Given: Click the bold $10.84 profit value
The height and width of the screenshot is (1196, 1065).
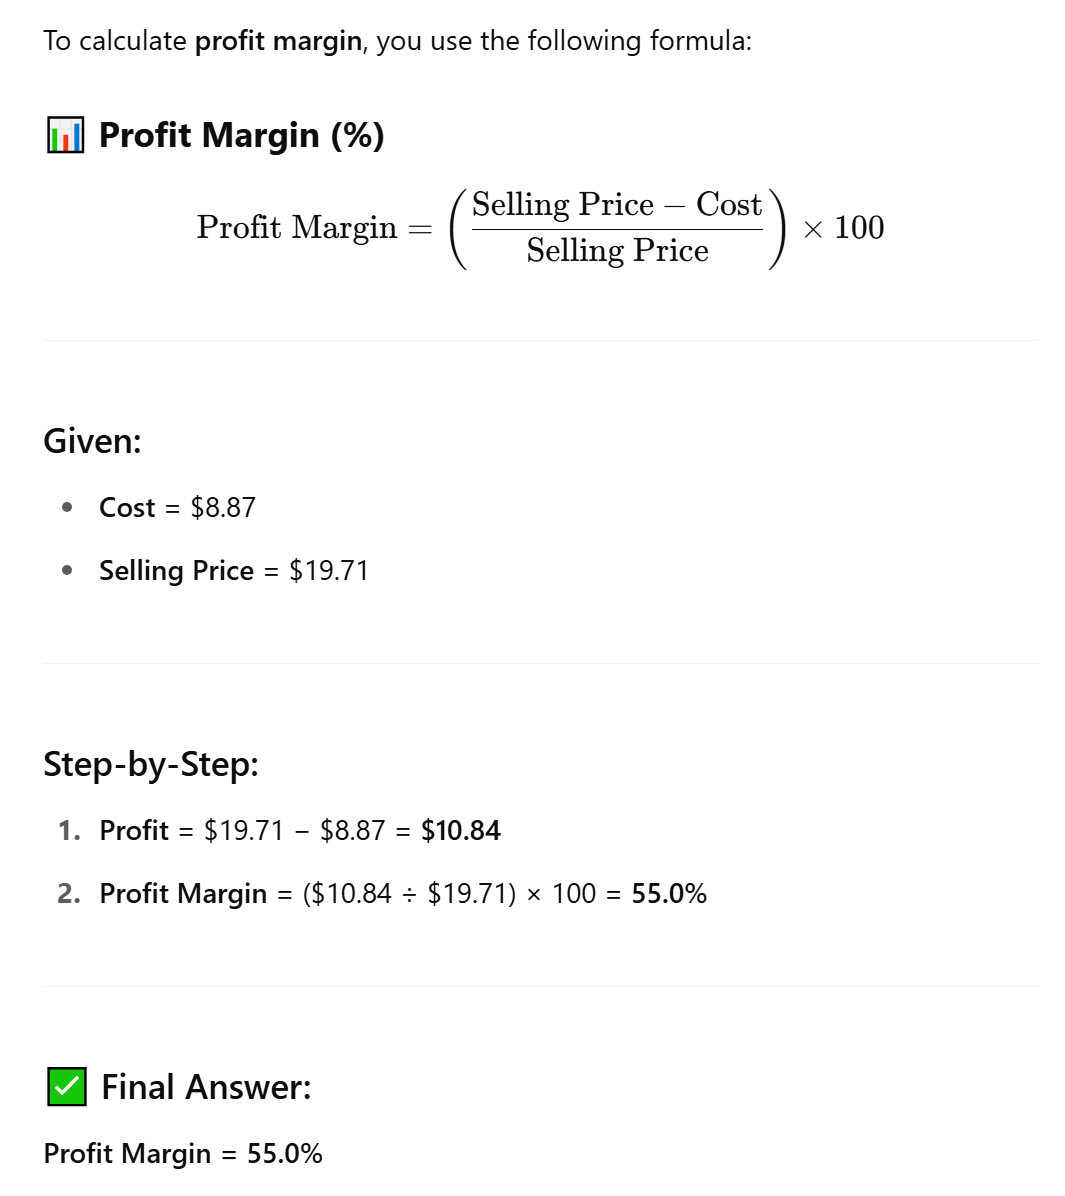Looking at the screenshot, I should click(461, 831).
